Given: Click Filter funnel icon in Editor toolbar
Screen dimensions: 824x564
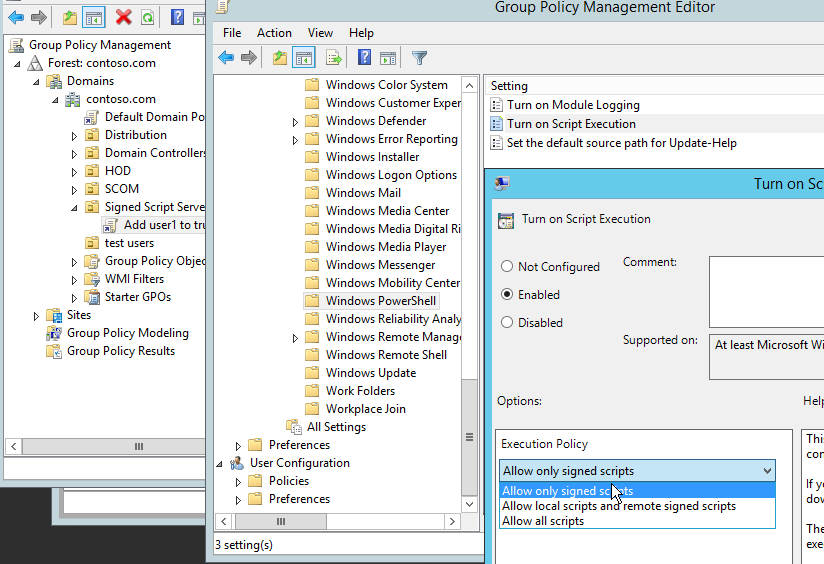Looking at the screenshot, I should [419, 57].
